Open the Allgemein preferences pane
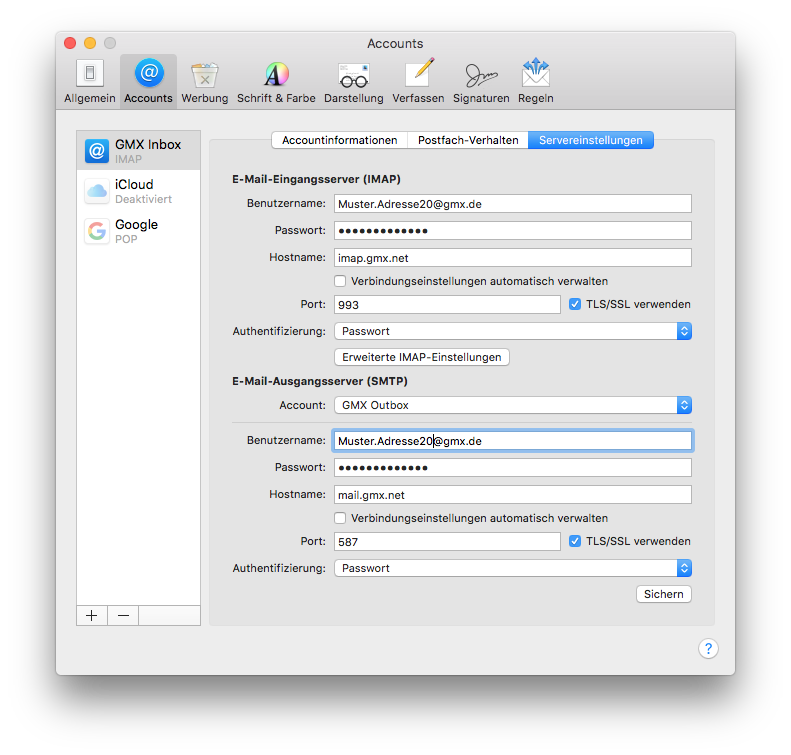The image size is (791, 755). click(89, 81)
